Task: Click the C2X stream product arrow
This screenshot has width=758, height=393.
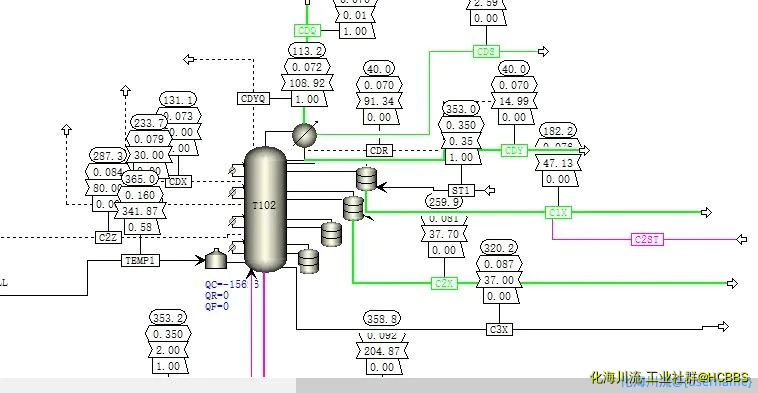Action: [x=732, y=283]
